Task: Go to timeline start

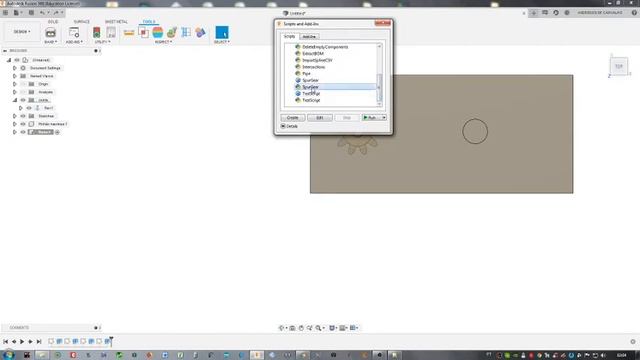Action: tap(5, 342)
